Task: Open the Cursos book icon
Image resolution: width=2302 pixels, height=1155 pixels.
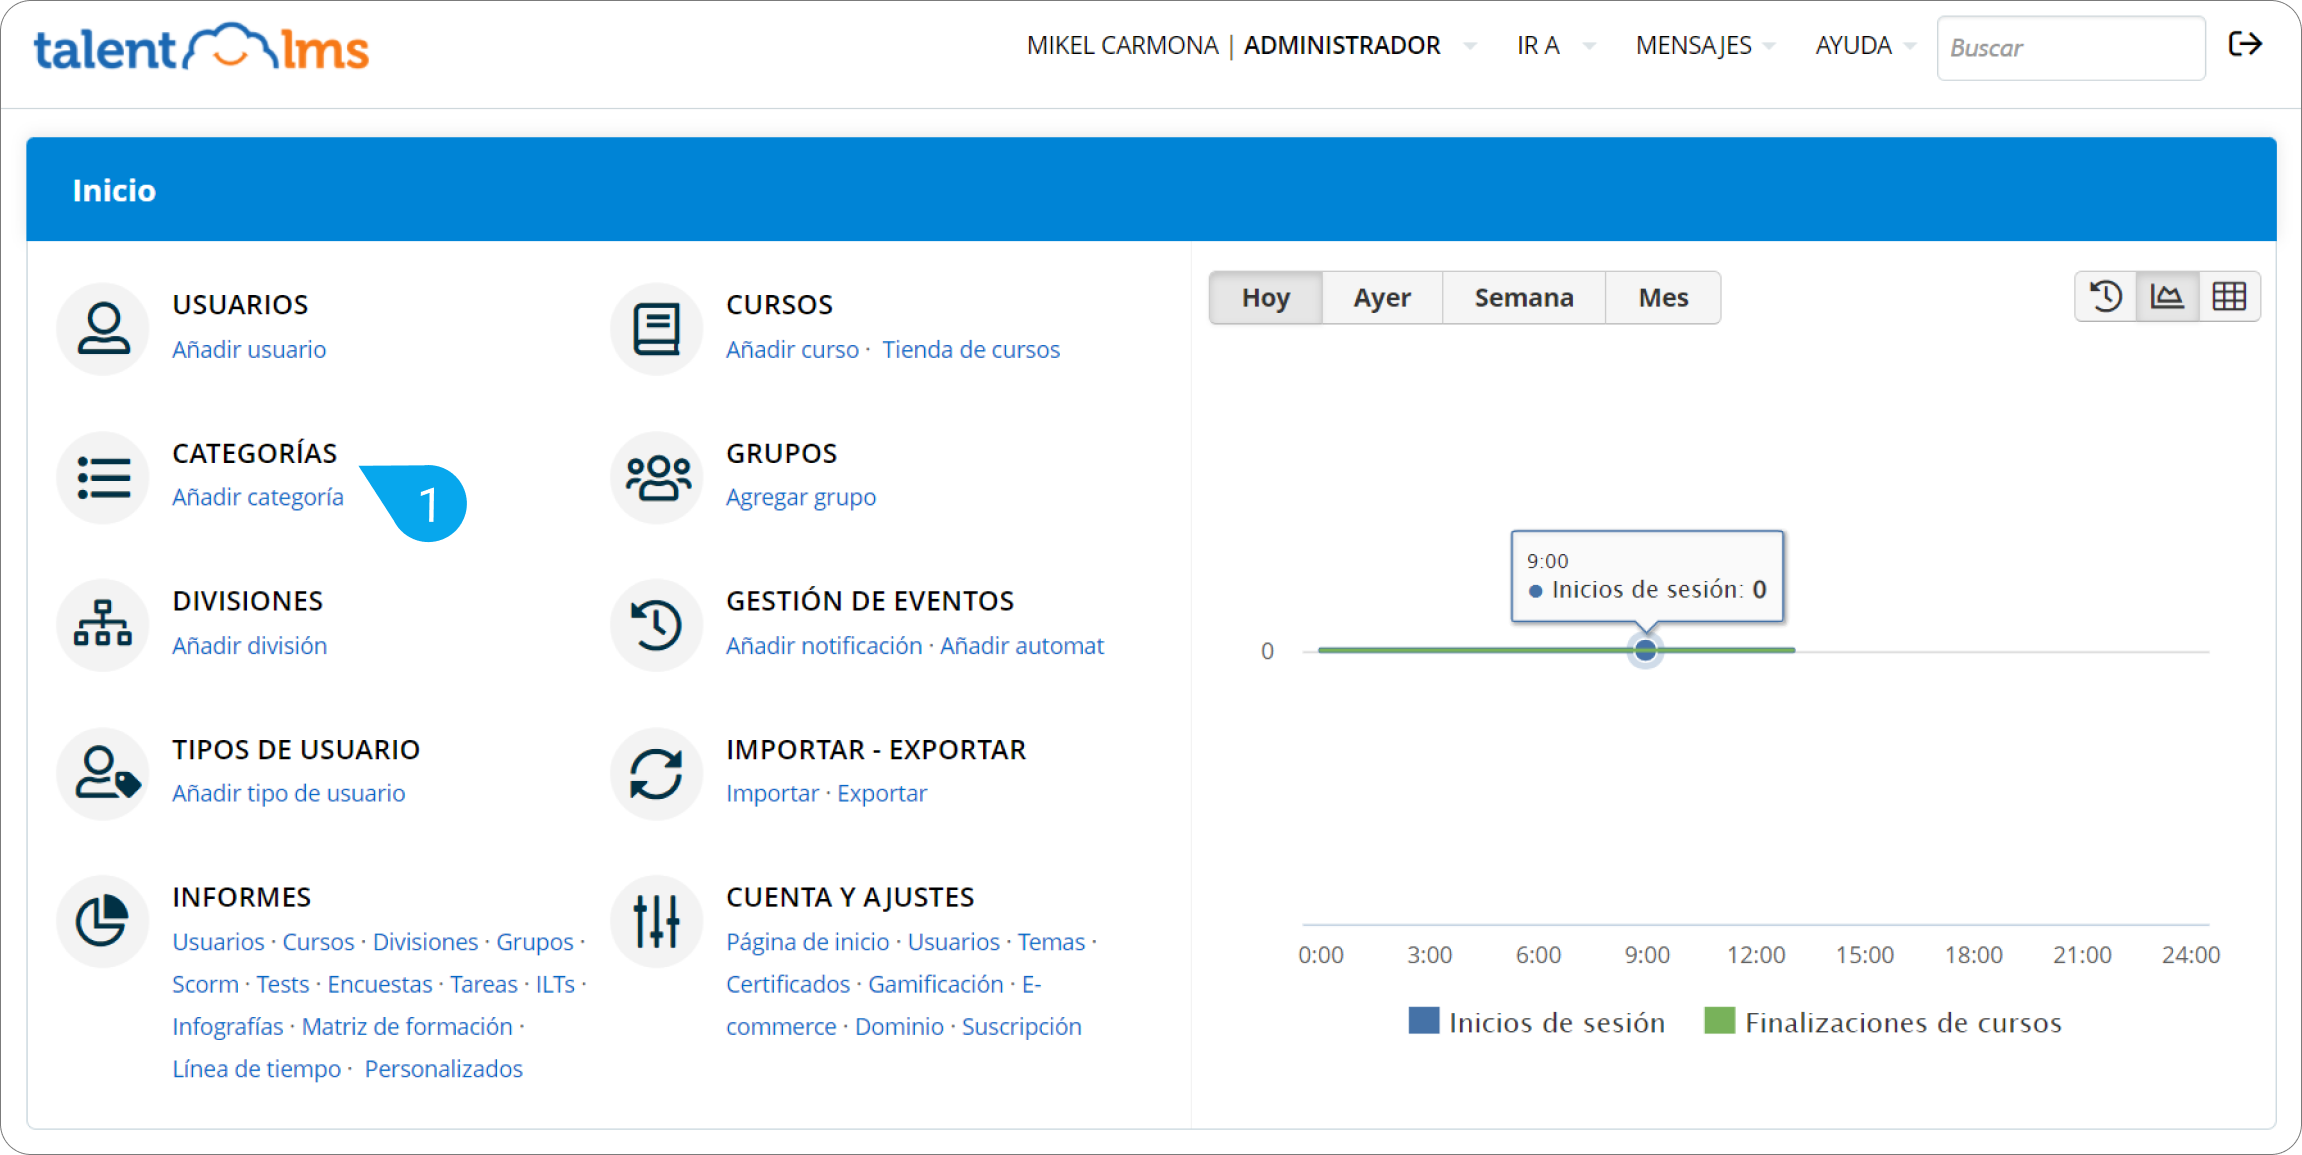Action: coord(657,328)
